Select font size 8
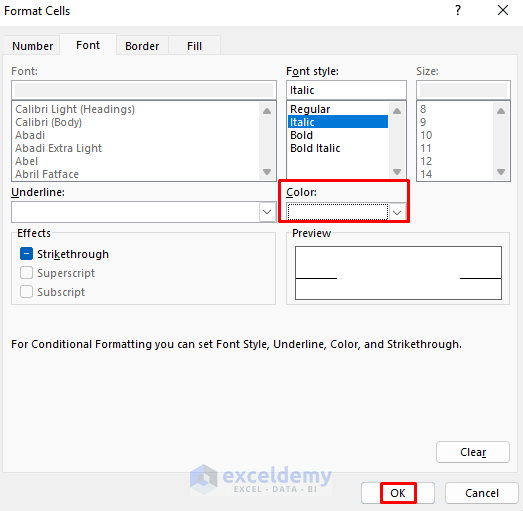The image size is (523, 511). pos(423,109)
